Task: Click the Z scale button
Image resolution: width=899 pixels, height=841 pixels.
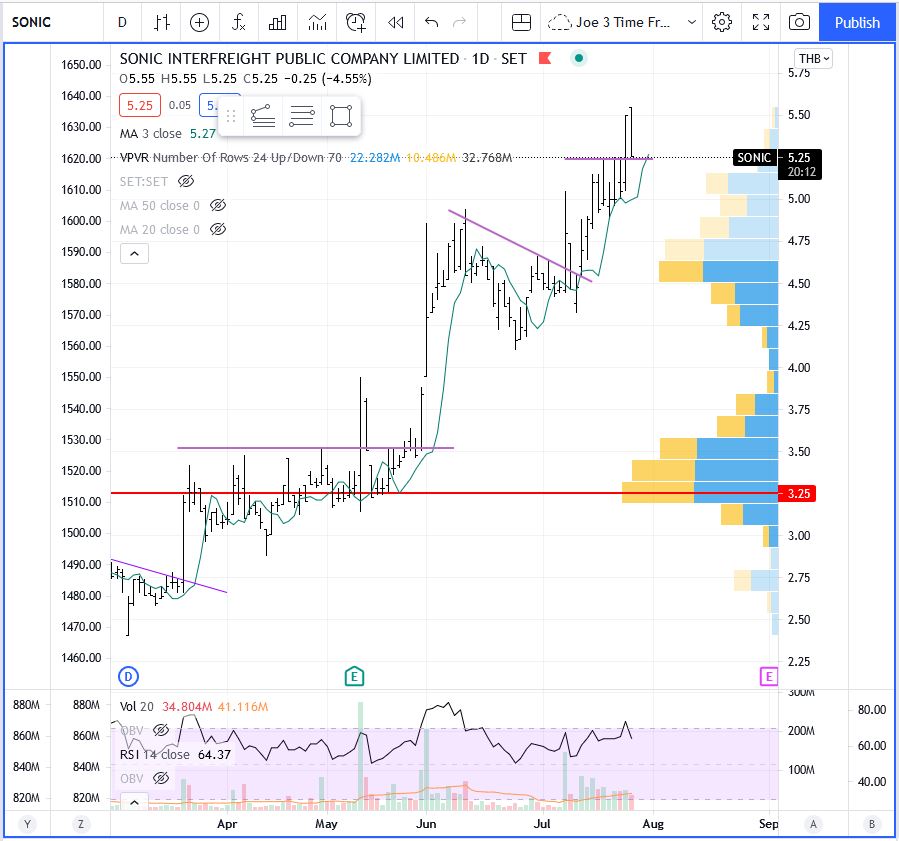Action: click(x=81, y=824)
